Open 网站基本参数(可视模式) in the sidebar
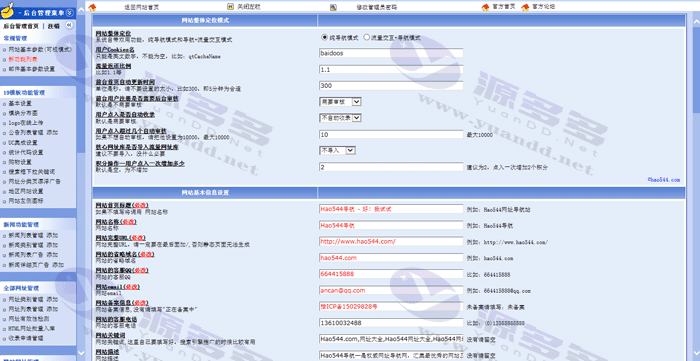Screen dimensions: 700x361 [x=40, y=50]
